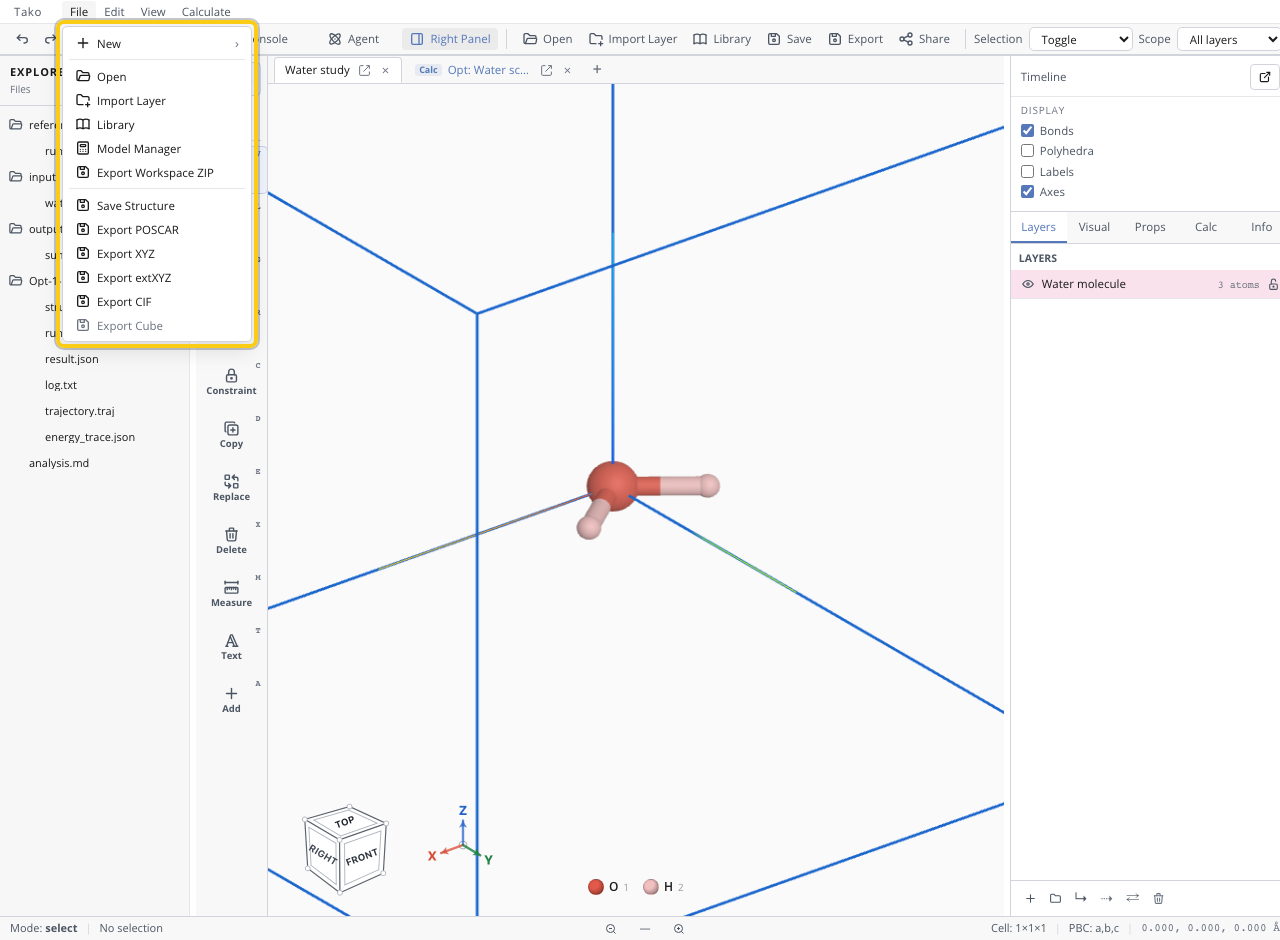Image resolution: width=1280 pixels, height=940 pixels.
Task: Select the Copy tool in the tool strip
Action: [231, 434]
